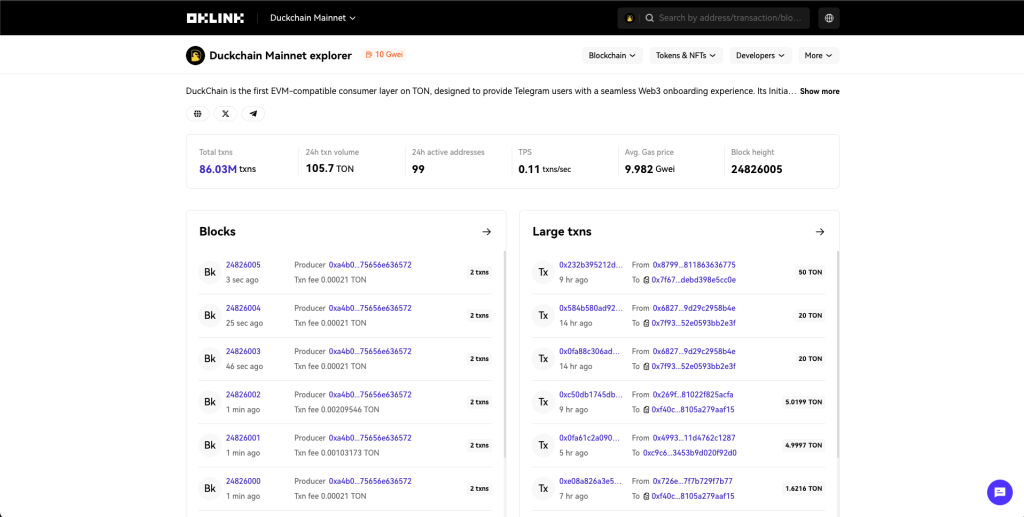Click the arrow next to Blocks heading
The image size is (1024, 517).
[486, 232]
